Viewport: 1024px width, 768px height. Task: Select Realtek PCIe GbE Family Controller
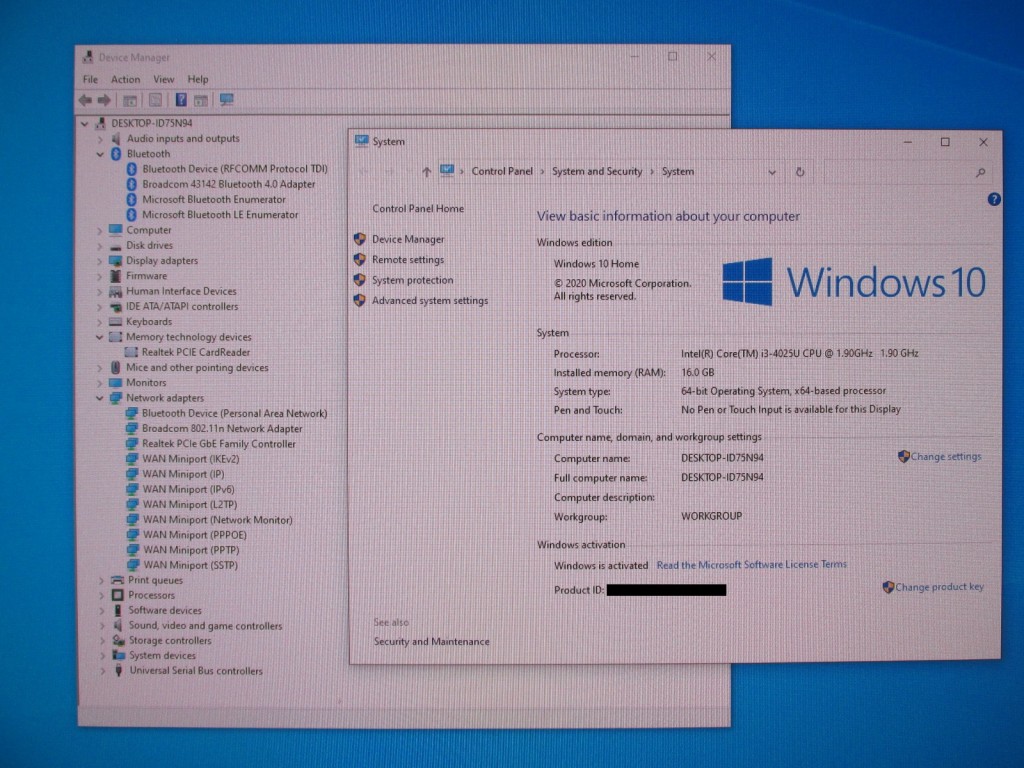point(219,443)
